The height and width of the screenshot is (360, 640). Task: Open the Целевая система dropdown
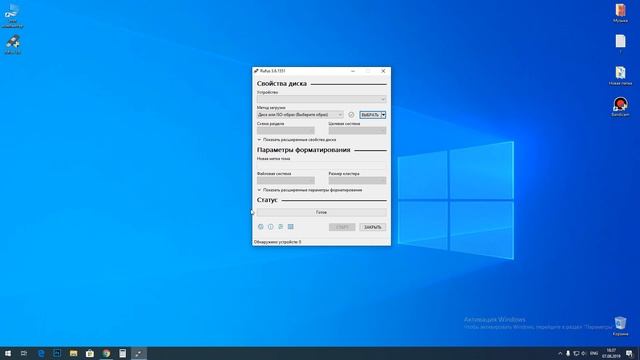coord(358,130)
